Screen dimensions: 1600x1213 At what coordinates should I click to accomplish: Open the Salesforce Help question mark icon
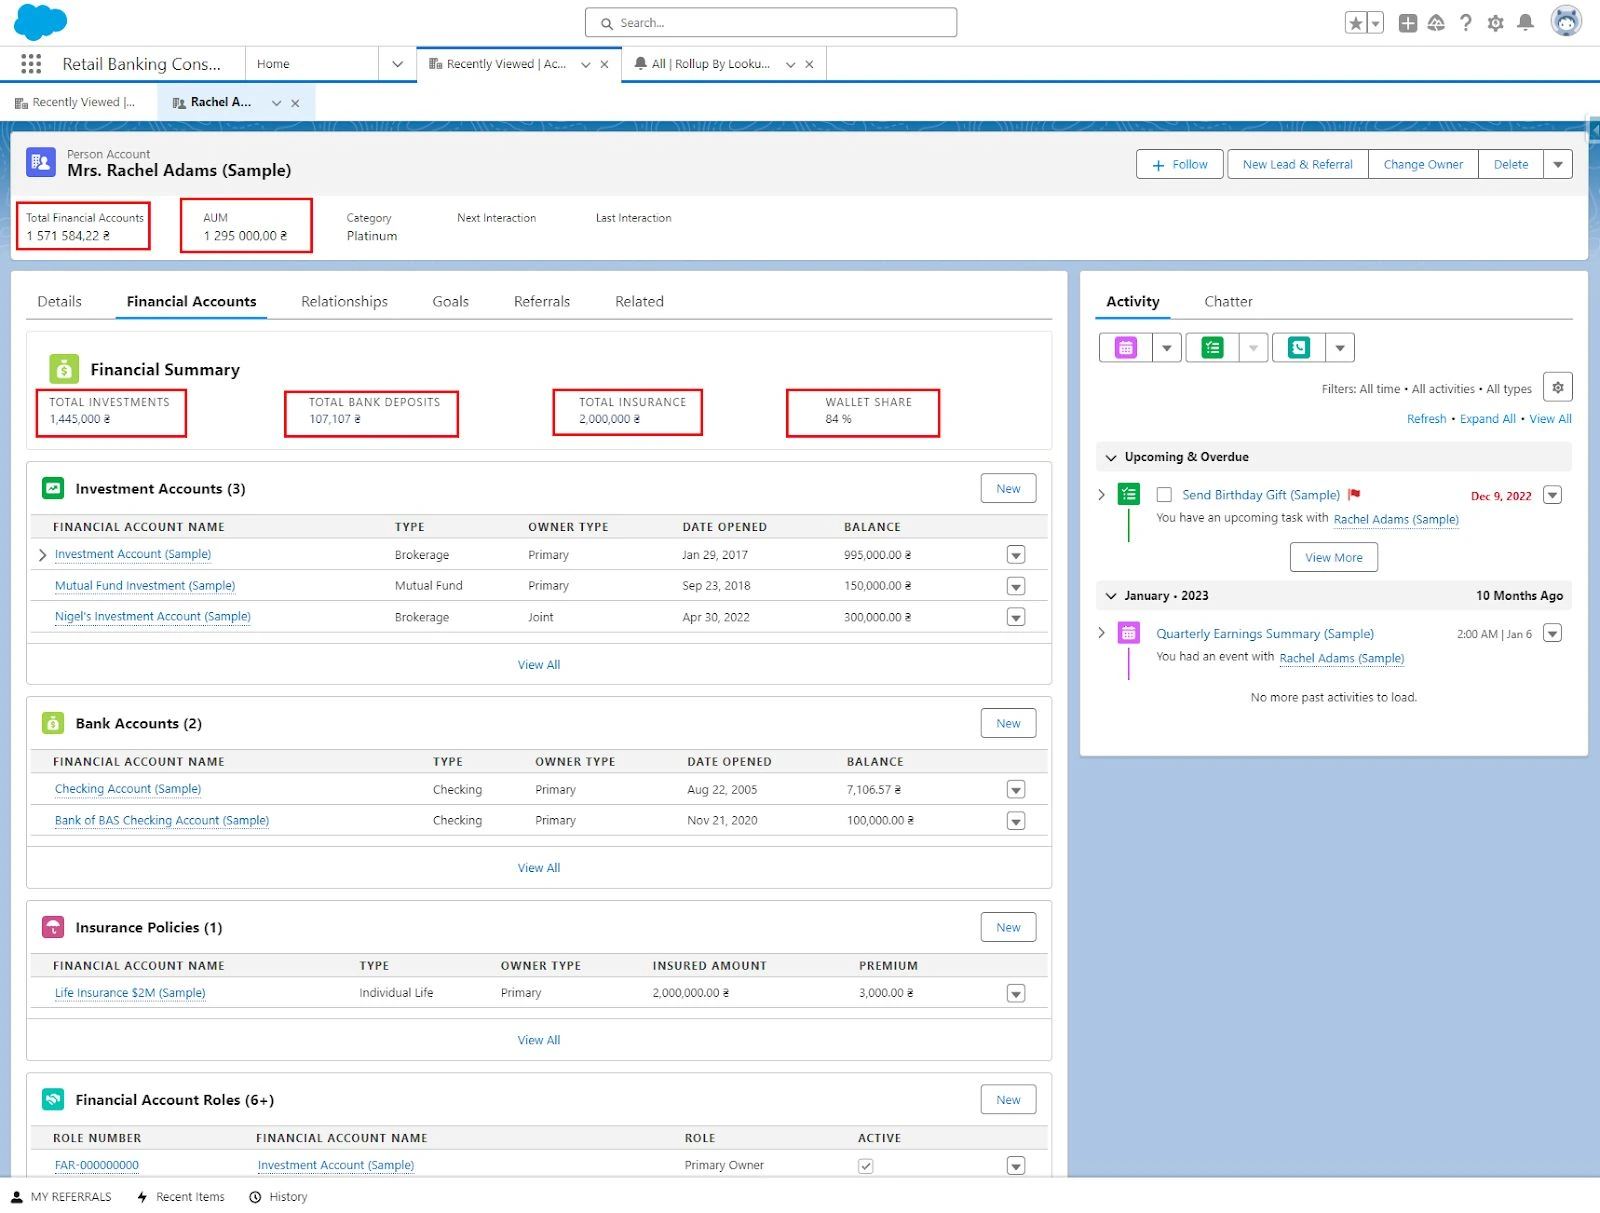1465,23
